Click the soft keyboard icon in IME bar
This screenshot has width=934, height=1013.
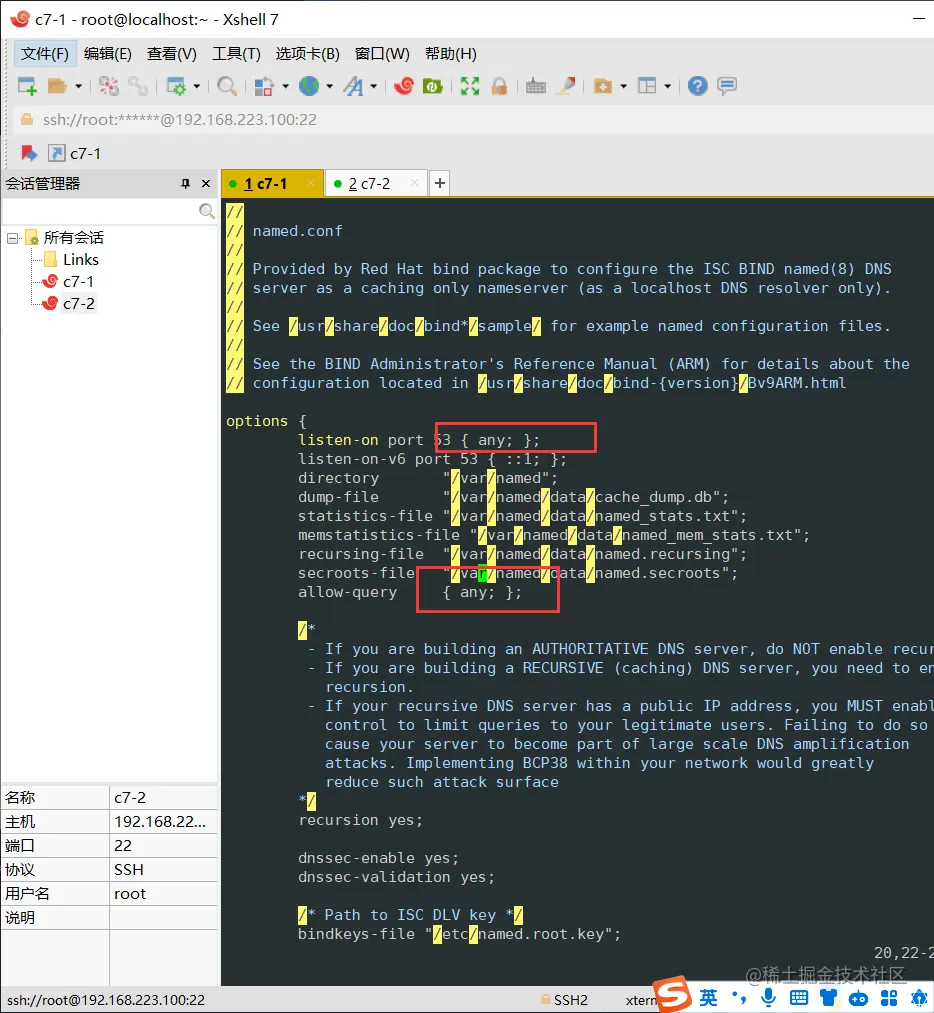798,998
